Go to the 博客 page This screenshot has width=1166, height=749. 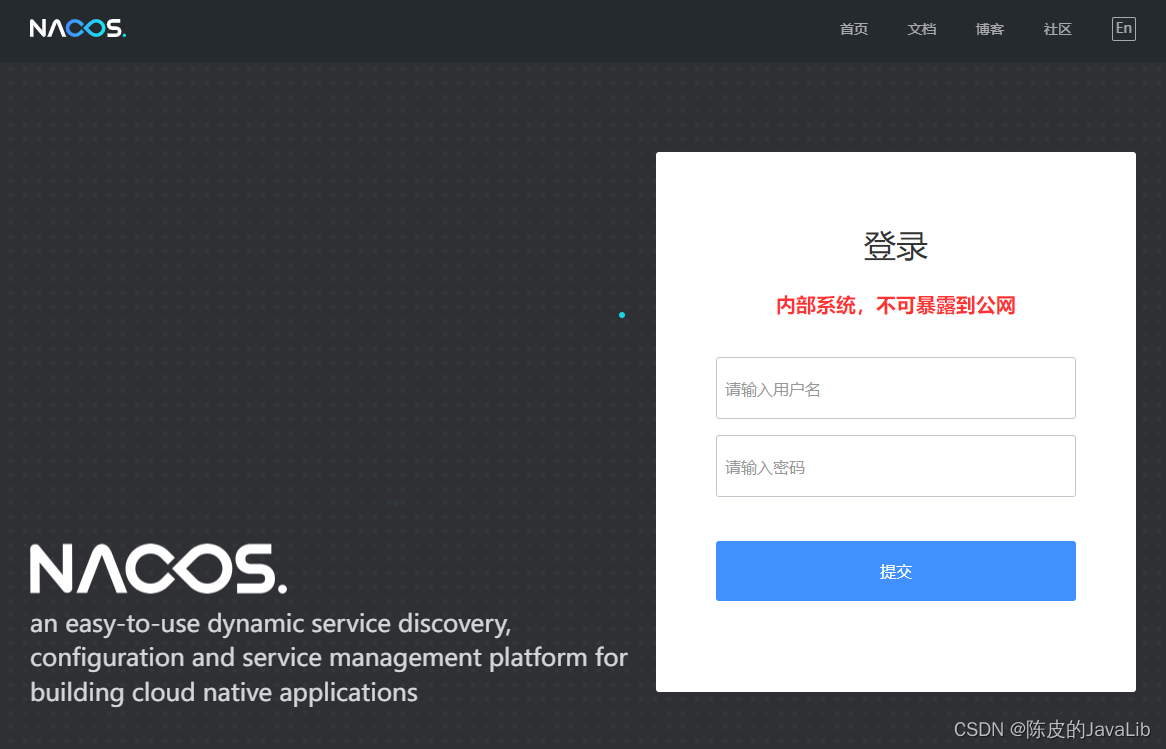[x=990, y=29]
